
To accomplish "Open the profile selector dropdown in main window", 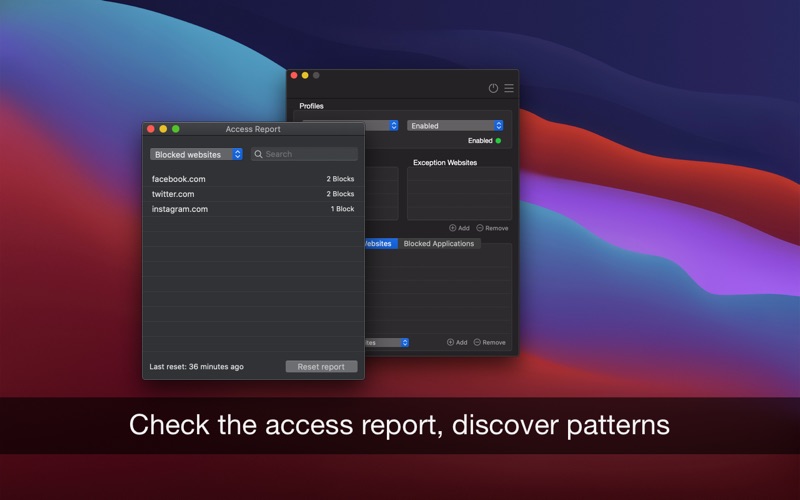I will pos(381,126).
